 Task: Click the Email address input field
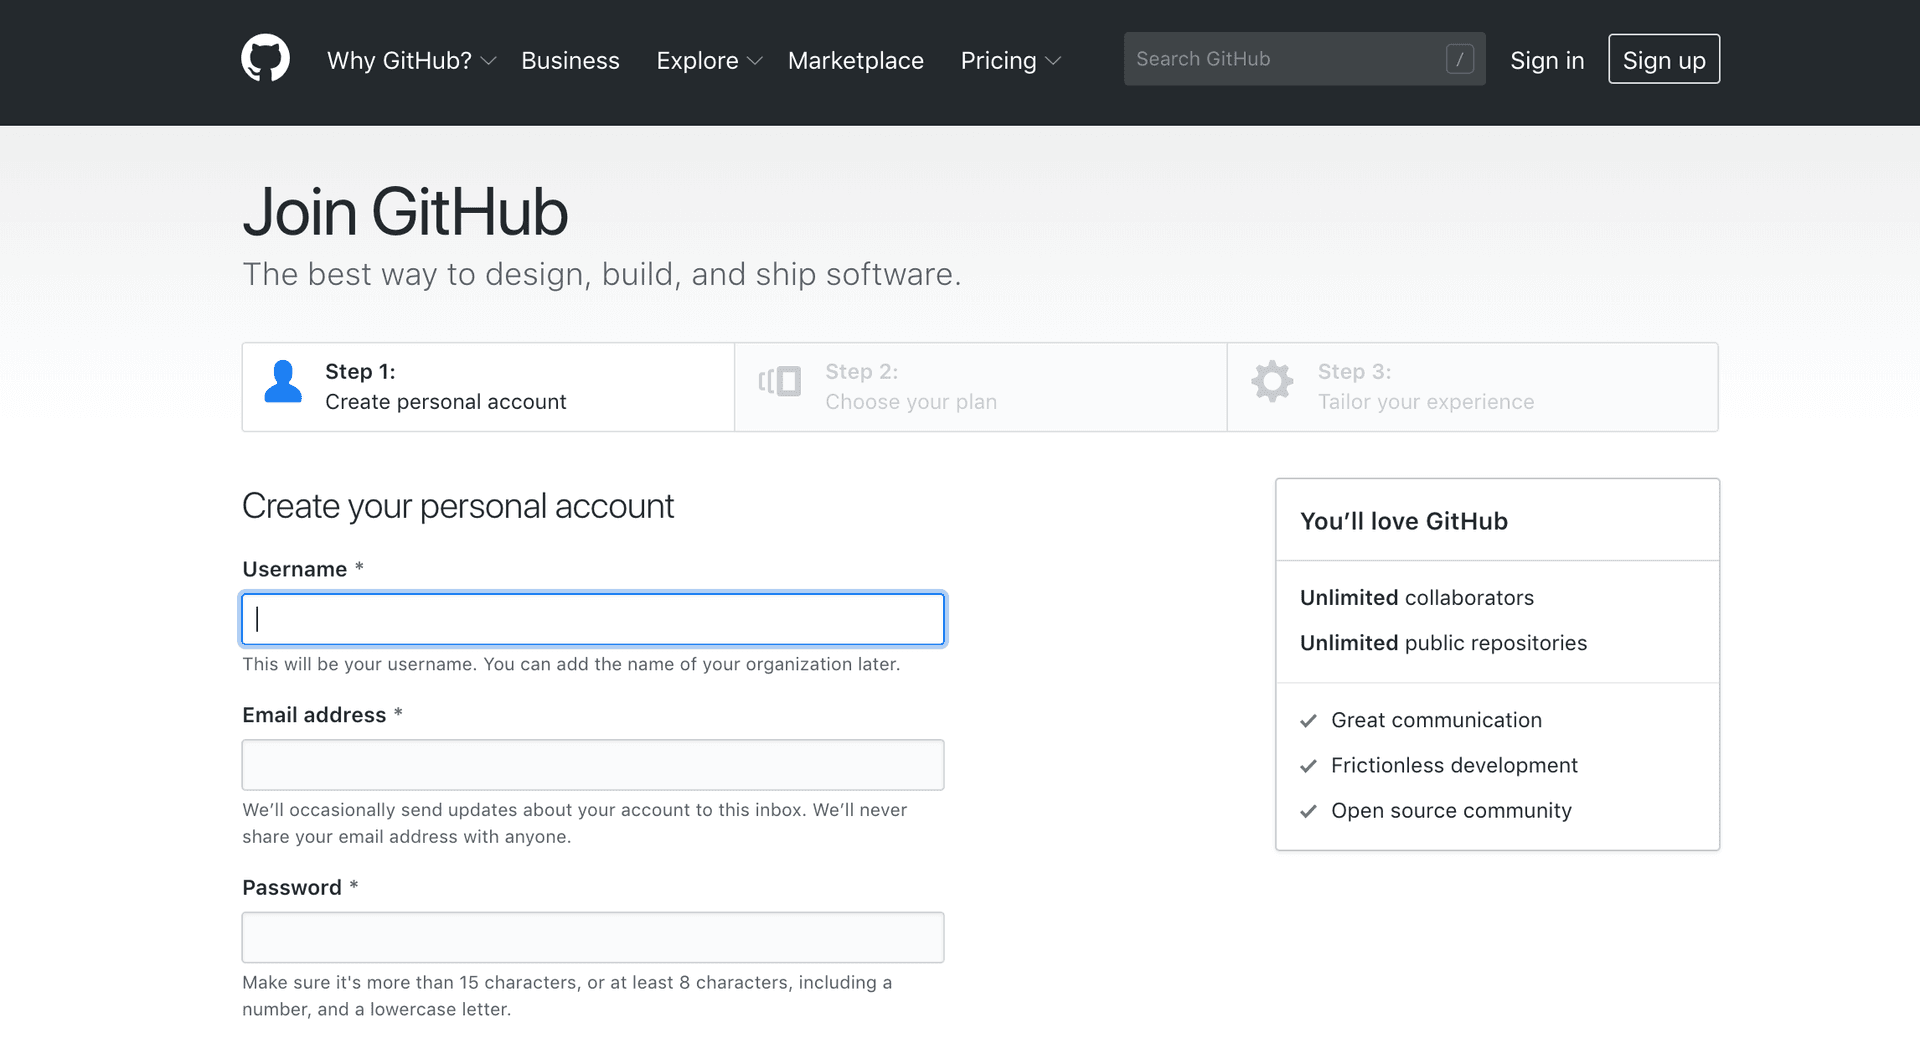coord(592,764)
